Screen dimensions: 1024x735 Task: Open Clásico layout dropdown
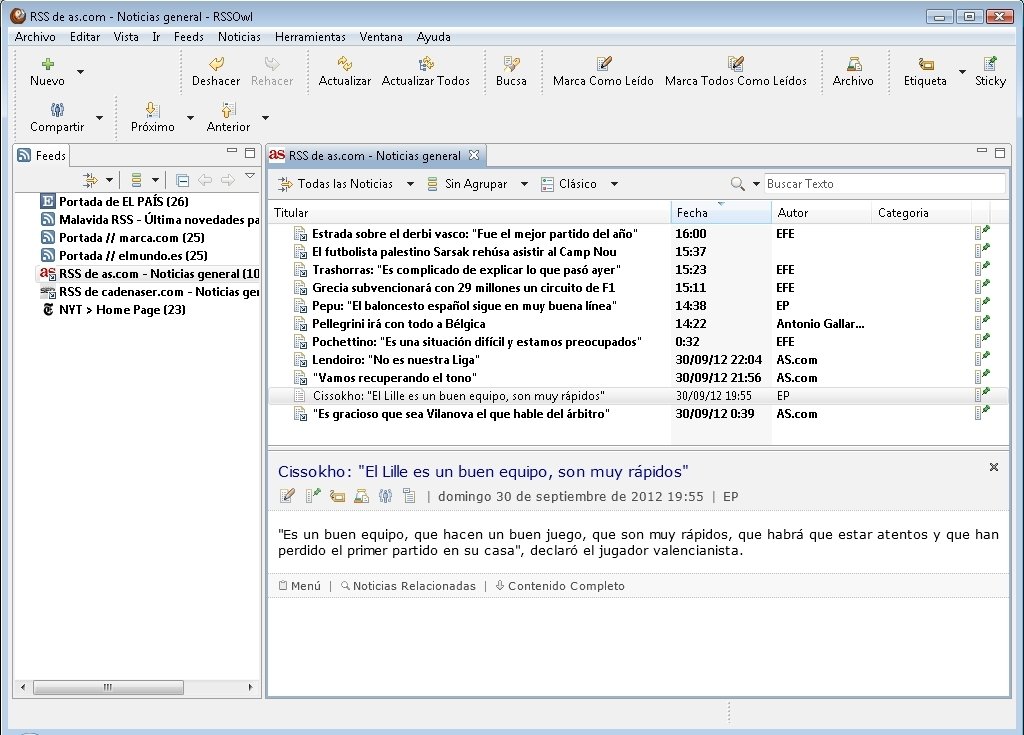(x=614, y=184)
